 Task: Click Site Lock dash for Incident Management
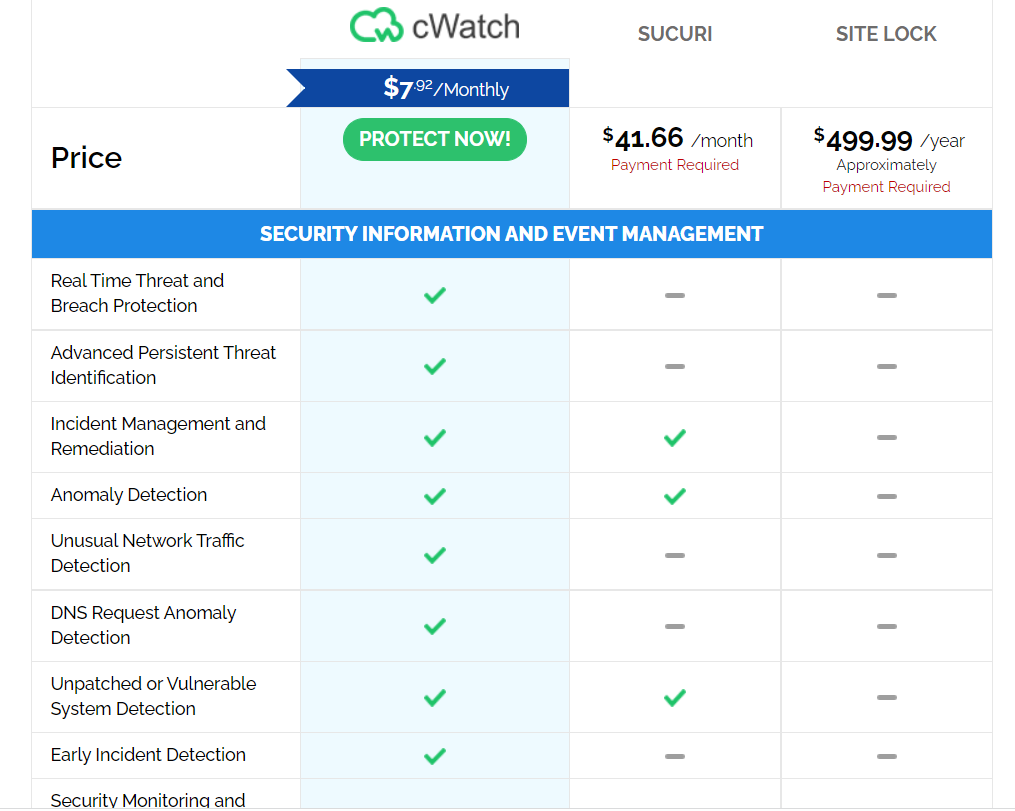tap(886, 438)
